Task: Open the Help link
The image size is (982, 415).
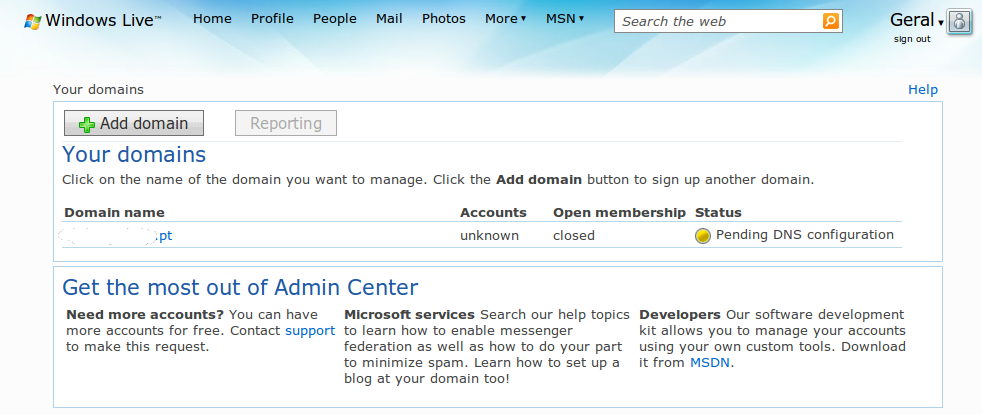Action: coord(923,90)
